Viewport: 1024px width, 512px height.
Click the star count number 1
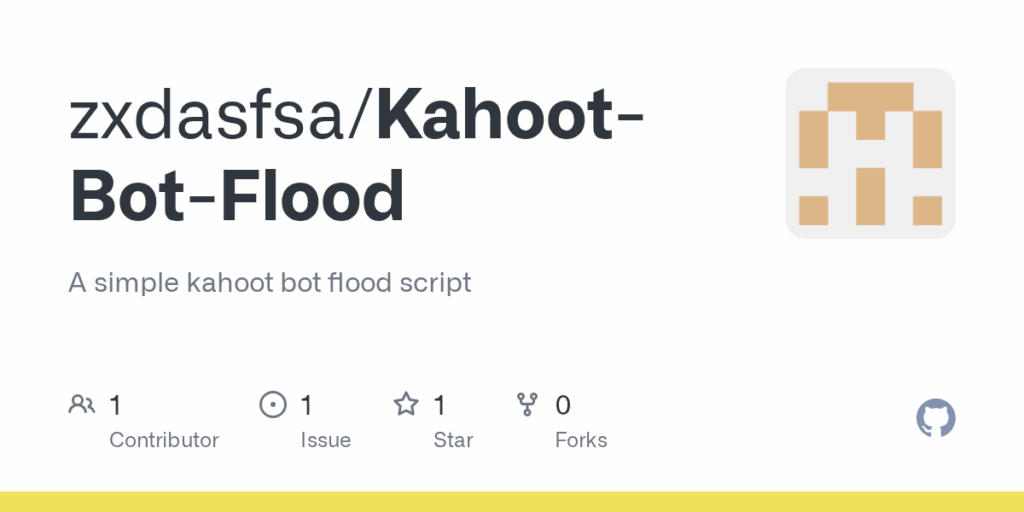coord(439,405)
